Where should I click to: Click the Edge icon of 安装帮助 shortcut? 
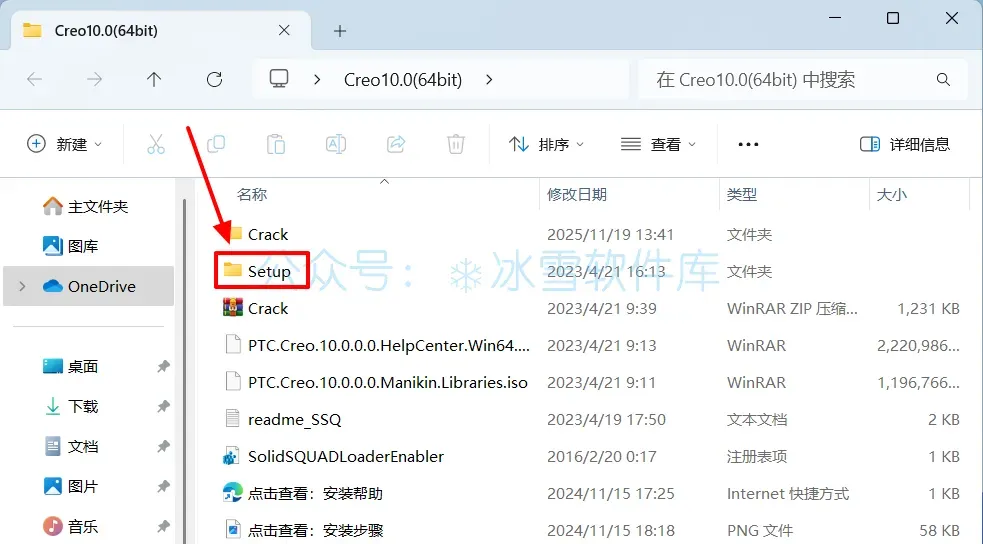point(233,493)
